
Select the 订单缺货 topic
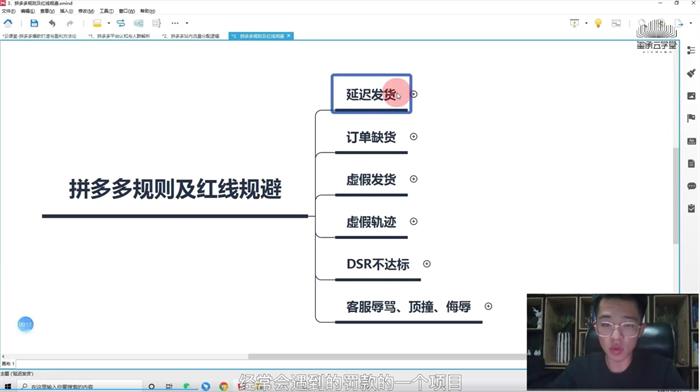(x=371, y=137)
